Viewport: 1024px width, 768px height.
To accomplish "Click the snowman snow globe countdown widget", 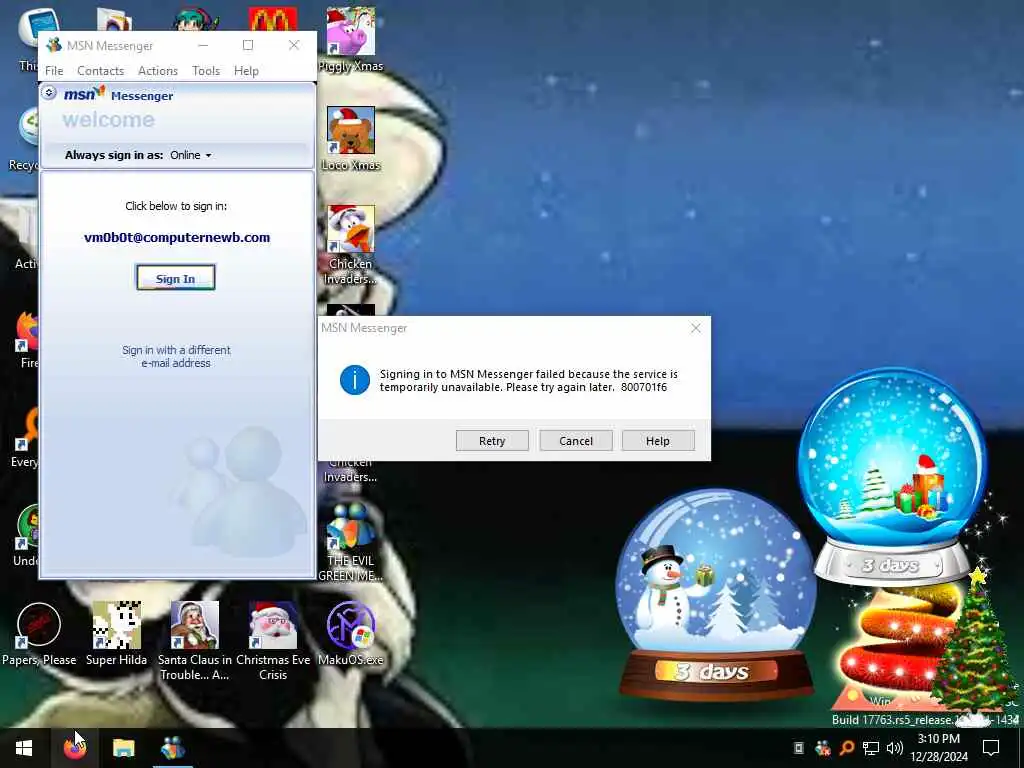I will pyautogui.click(x=716, y=594).
